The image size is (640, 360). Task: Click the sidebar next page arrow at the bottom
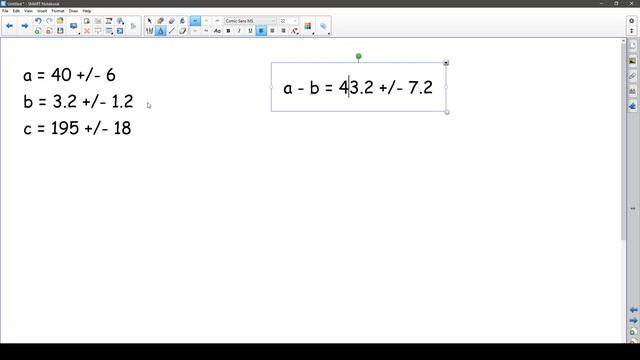click(x=633, y=321)
